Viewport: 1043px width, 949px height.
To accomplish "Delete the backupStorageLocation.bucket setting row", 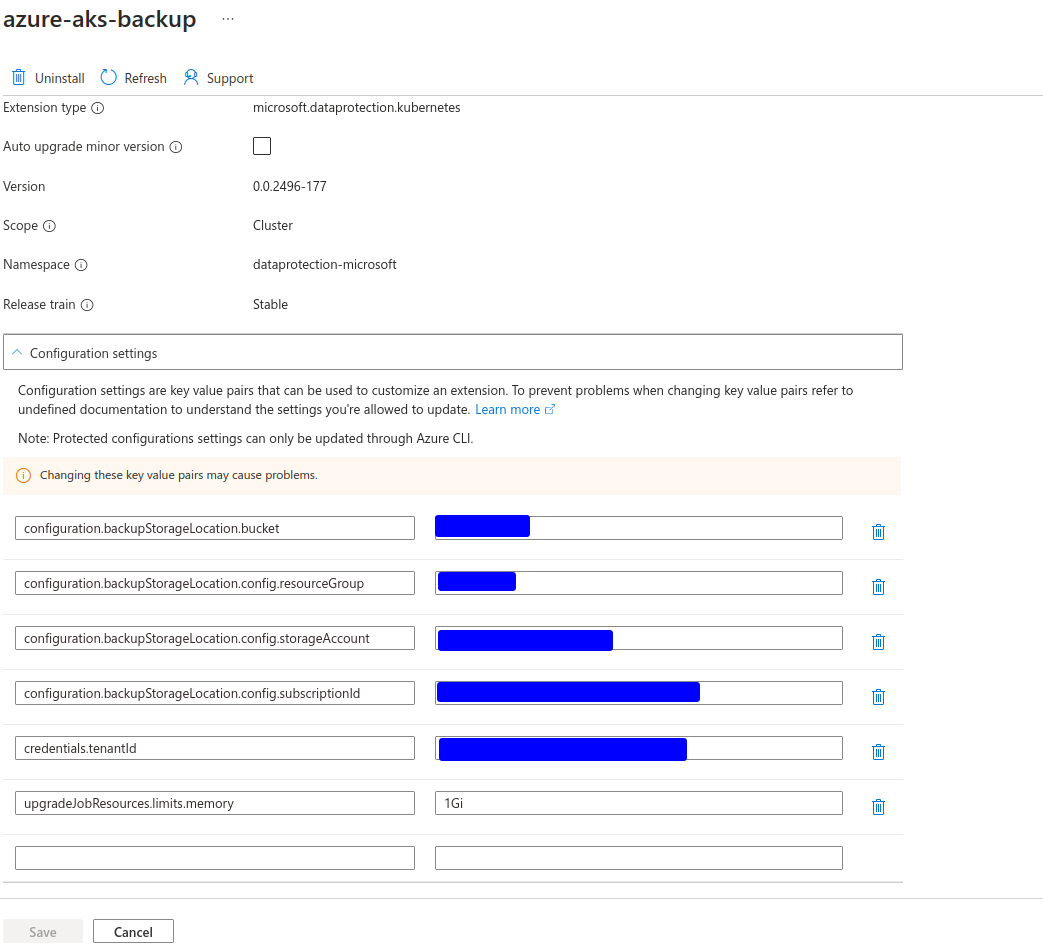I will [x=878, y=532].
